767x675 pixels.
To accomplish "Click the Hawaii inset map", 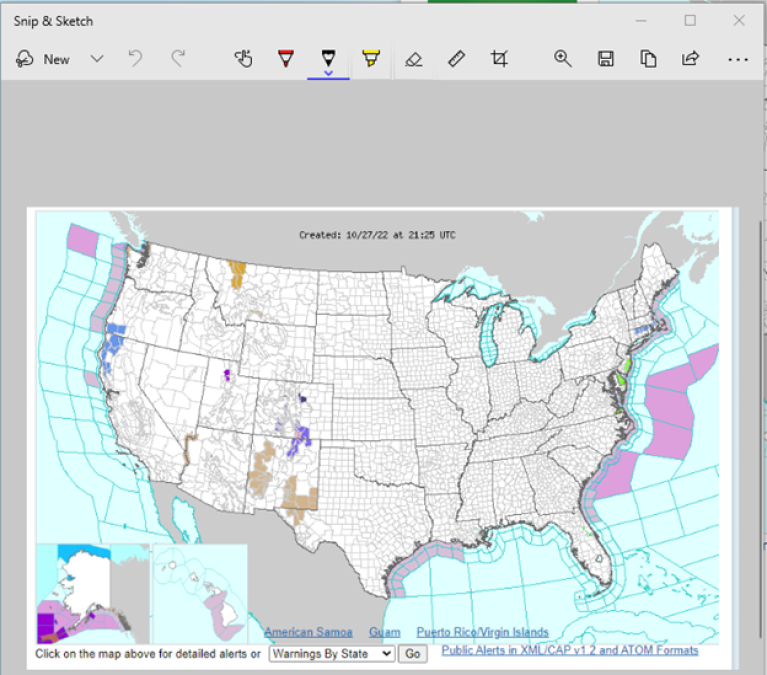I will pyautogui.click(x=201, y=594).
